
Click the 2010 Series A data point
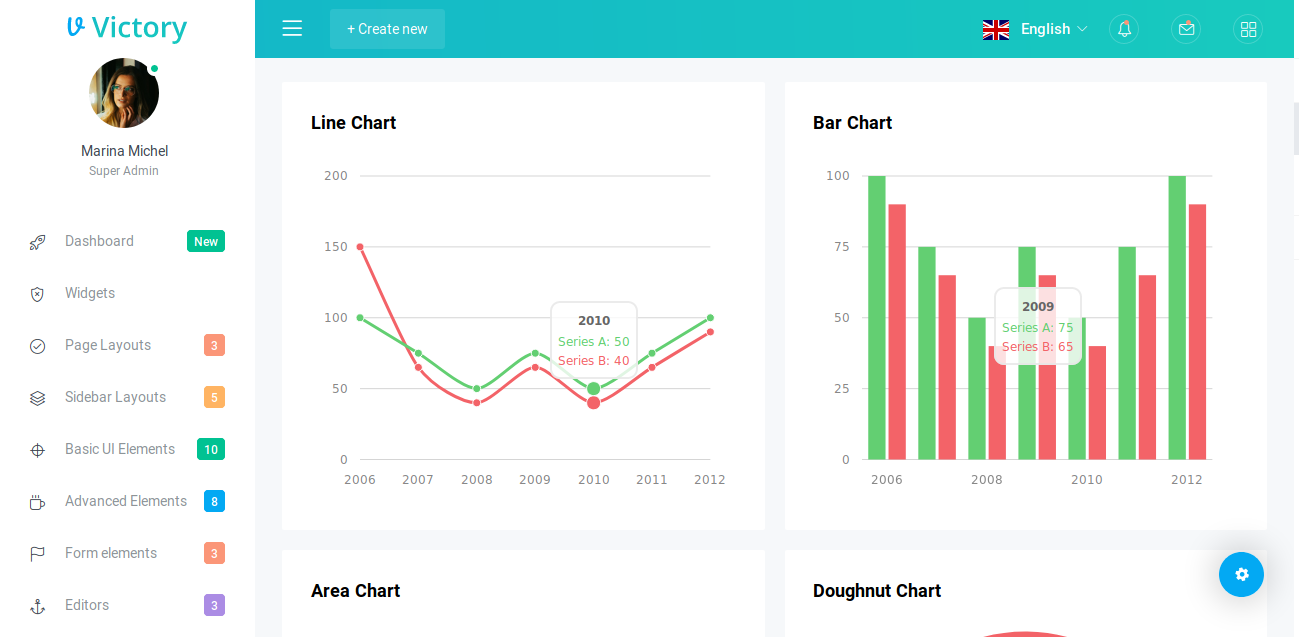pyautogui.click(x=593, y=388)
